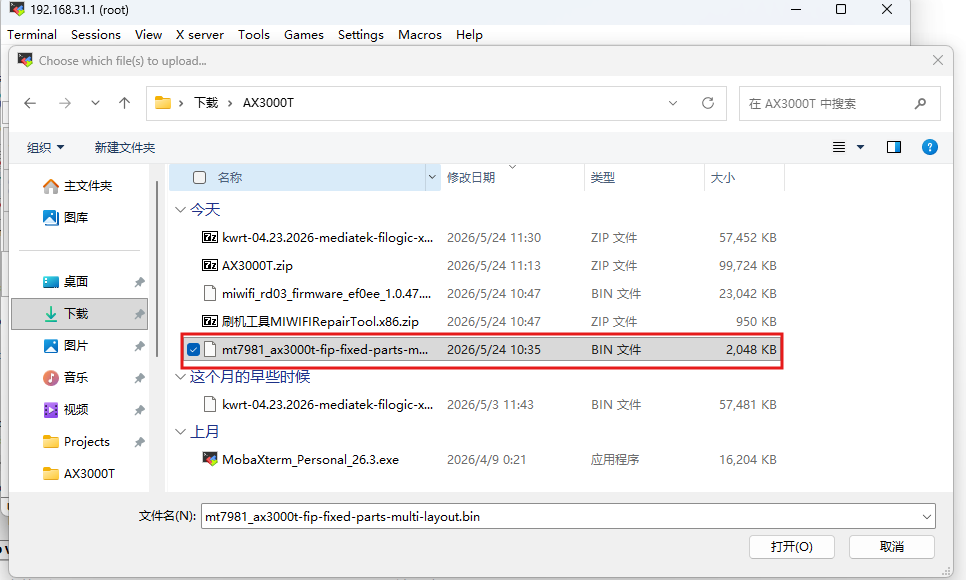Open the 组织 dropdown menu

coord(45,147)
